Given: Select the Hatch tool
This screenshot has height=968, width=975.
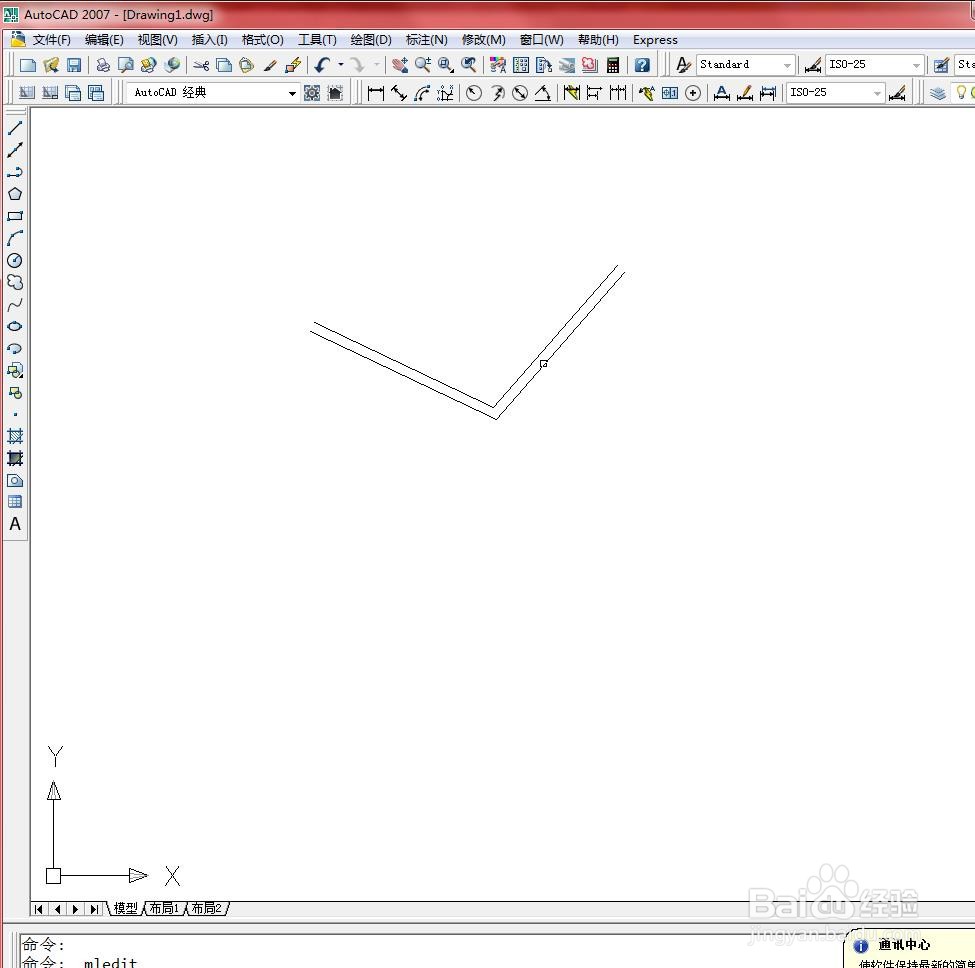Looking at the screenshot, I should (x=15, y=436).
